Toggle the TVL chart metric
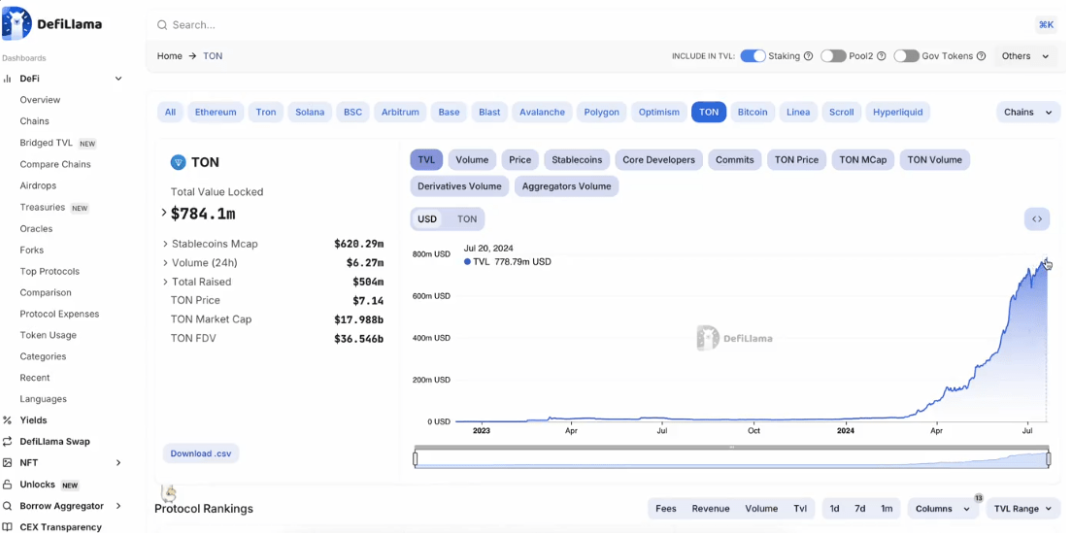1066x533 pixels. 426,160
